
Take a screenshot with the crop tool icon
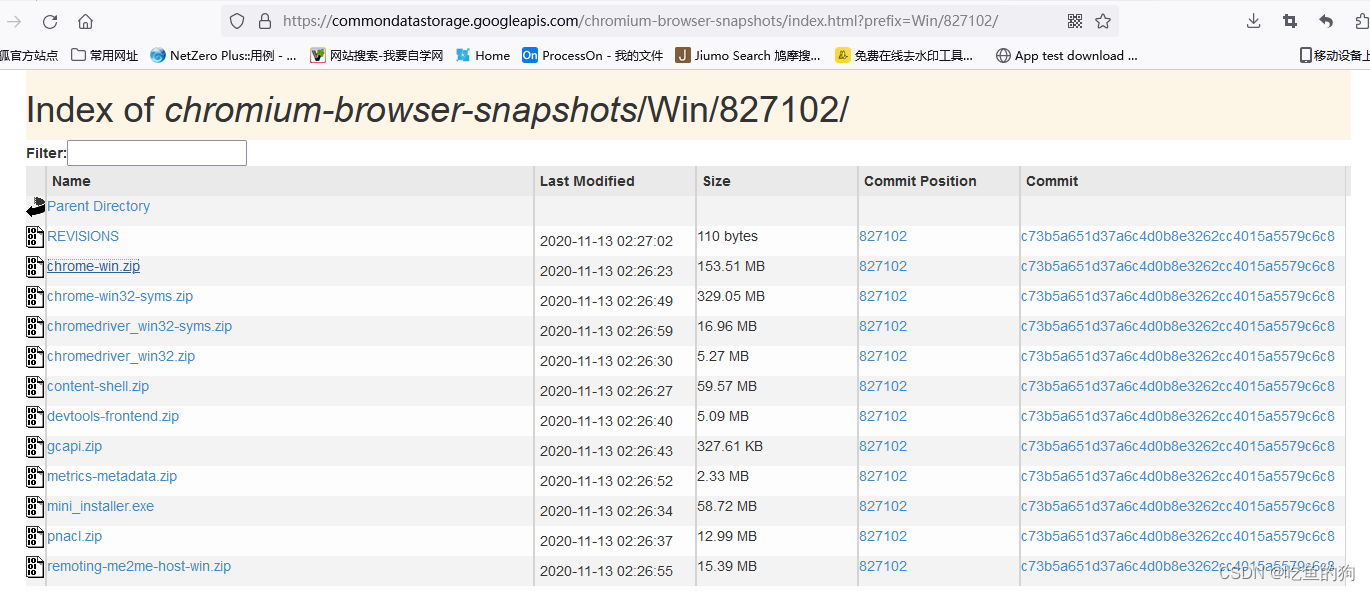1290,20
